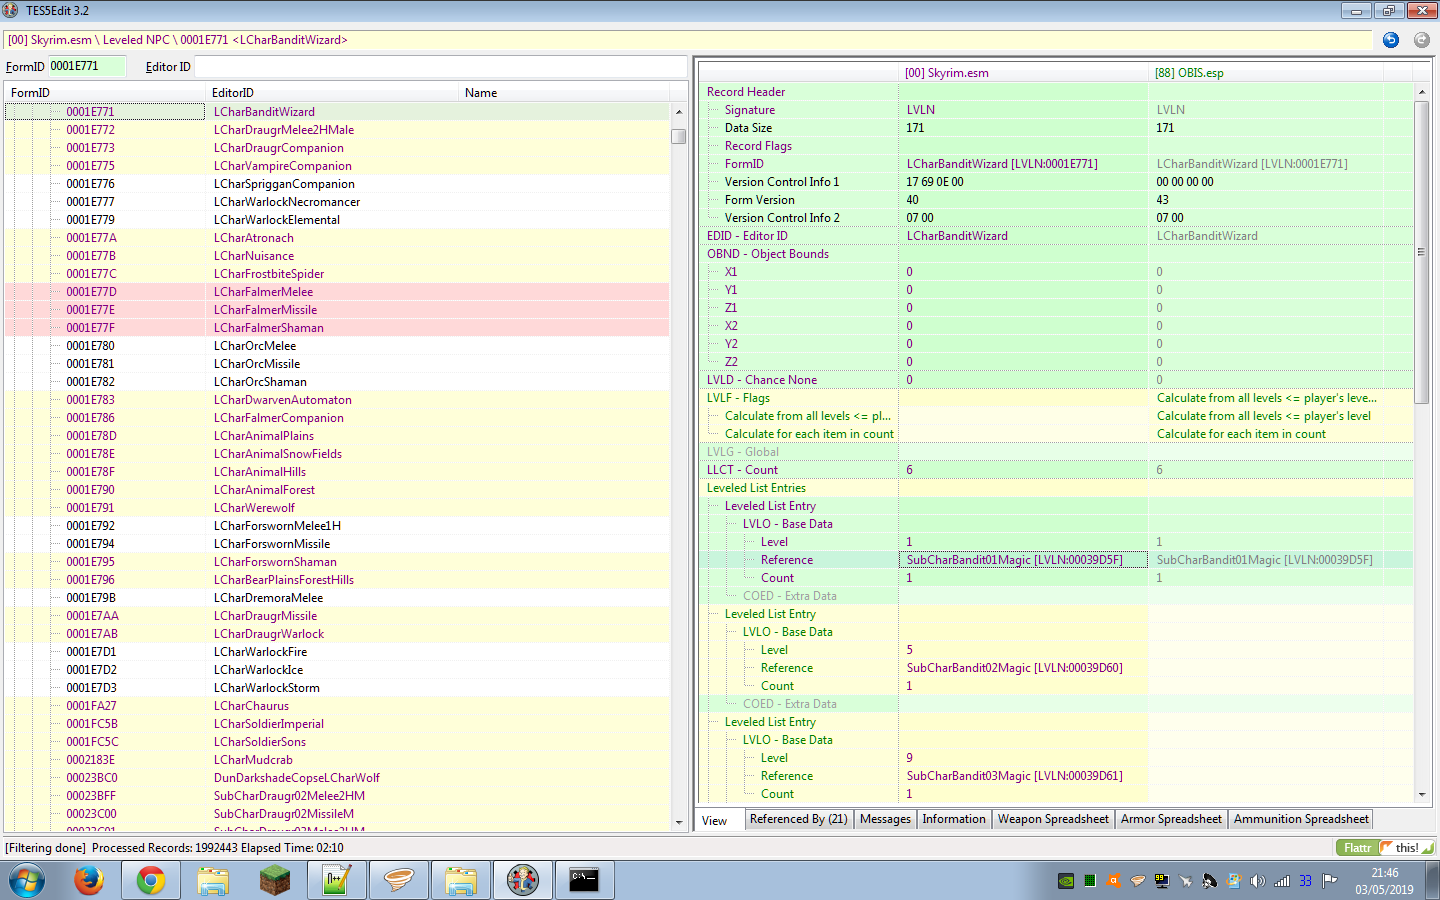This screenshot has height=900, width=1440.
Task: Switch to Information tab
Action: tap(954, 819)
